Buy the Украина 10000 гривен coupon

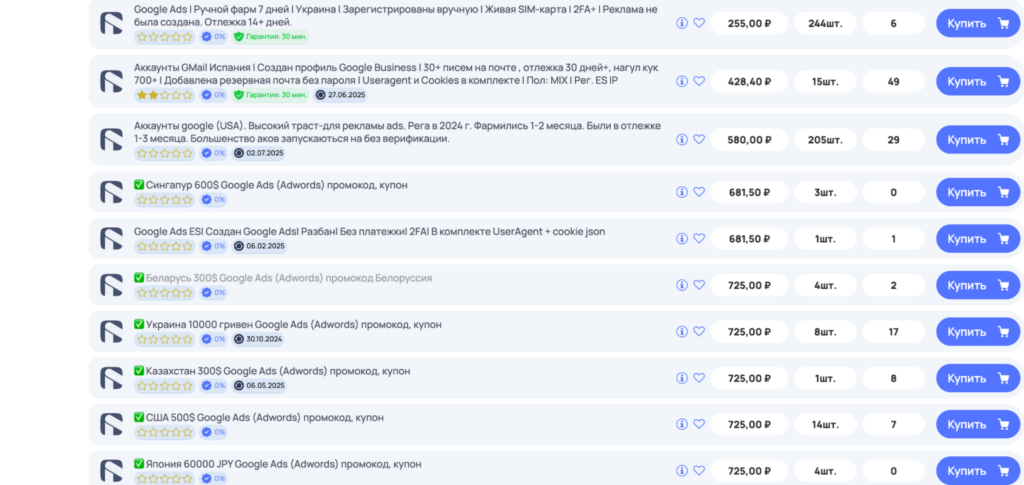pyautogui.click(x=978, y=332)
